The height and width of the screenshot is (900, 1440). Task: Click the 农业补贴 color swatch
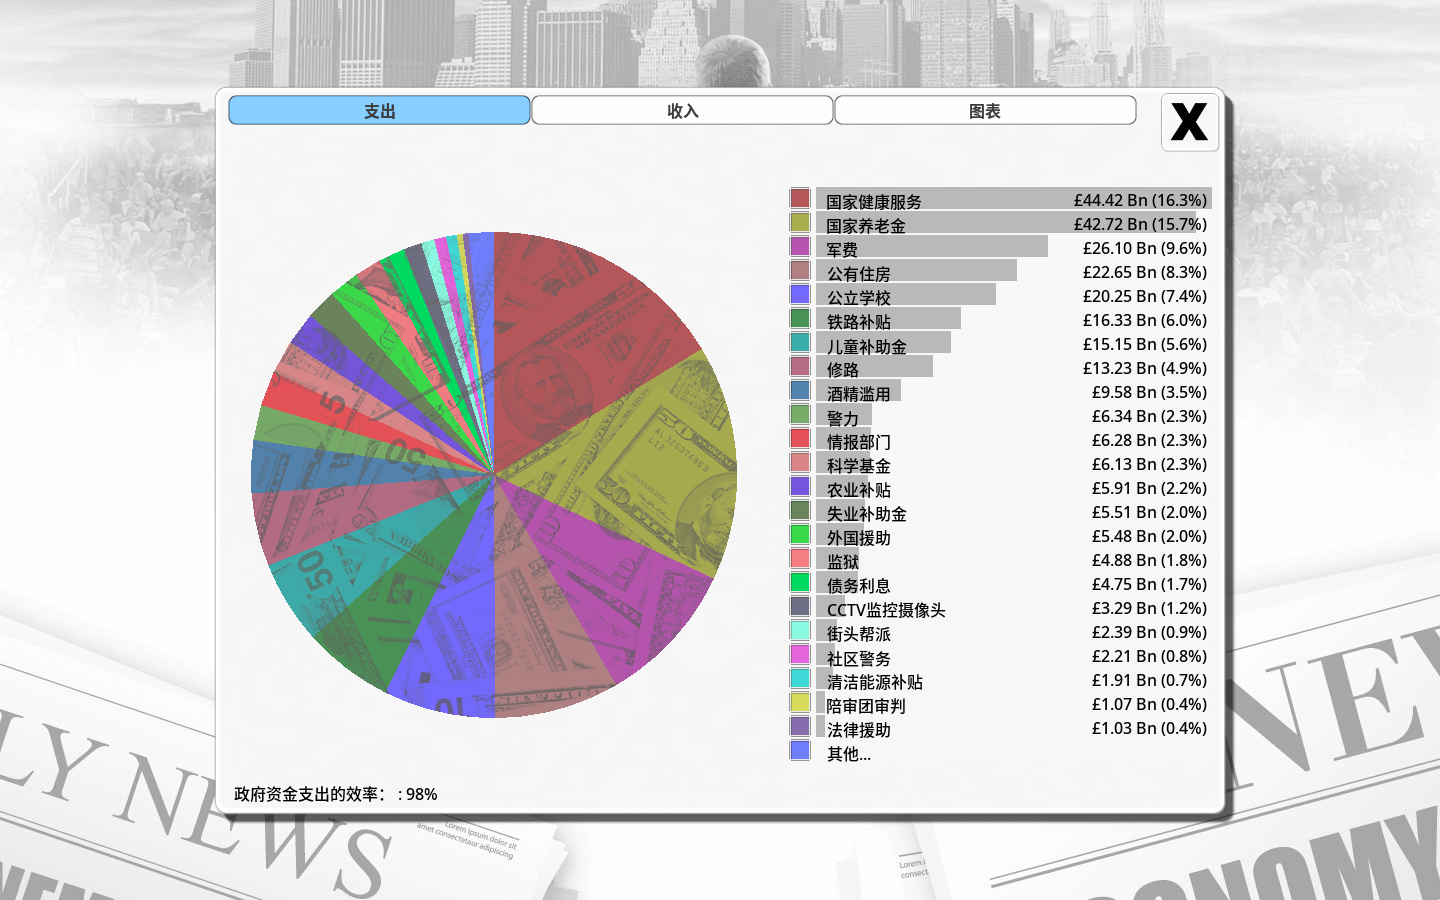[x=800, y=486]
